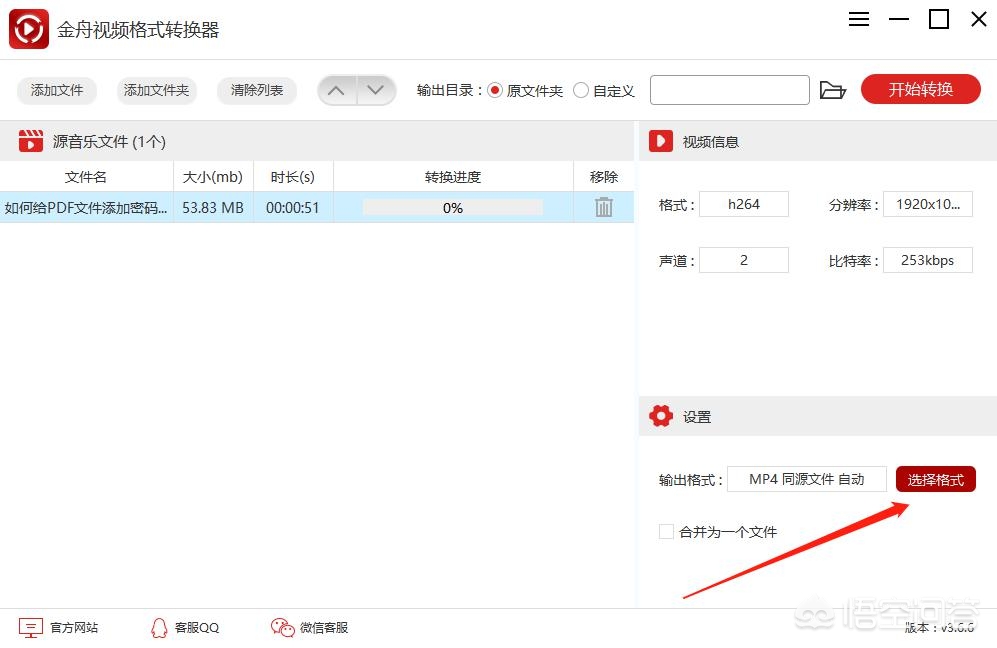
Task: Open 客服QQ penguin icon
Action: 159,628
